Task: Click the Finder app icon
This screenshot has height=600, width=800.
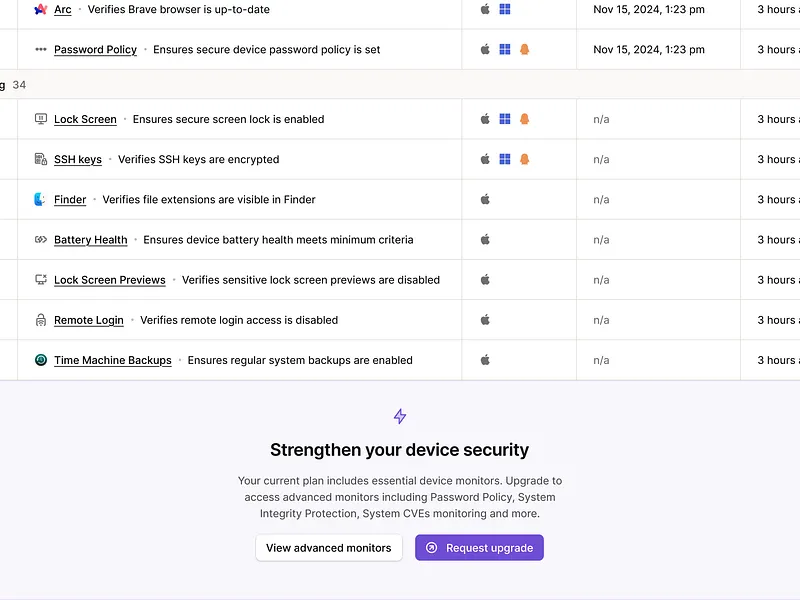Action: (x=39, y=199)
